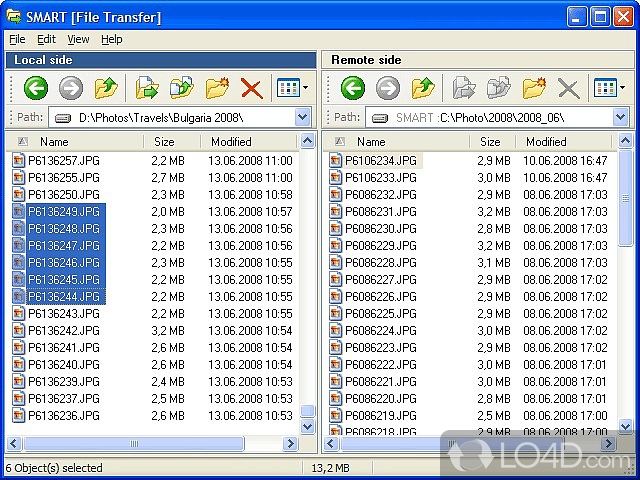
Task: Click the Remote side panel header
Action: tap(478, 60)
